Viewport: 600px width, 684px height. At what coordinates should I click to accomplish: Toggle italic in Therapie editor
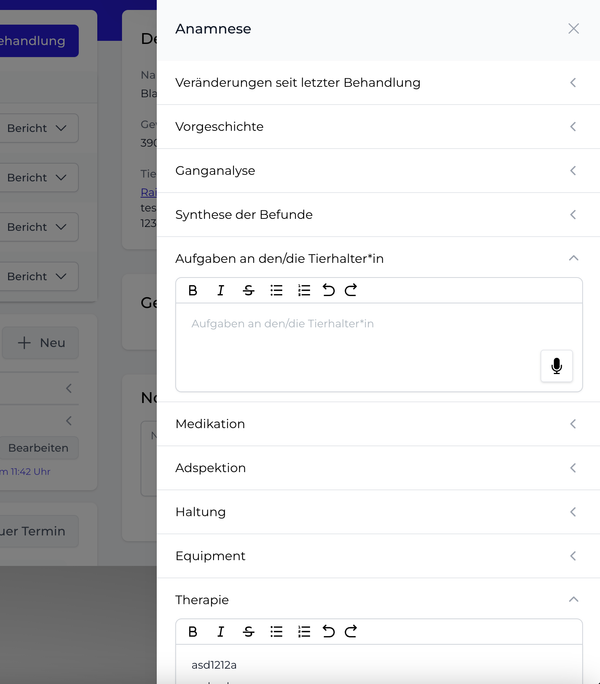point(221,631)
